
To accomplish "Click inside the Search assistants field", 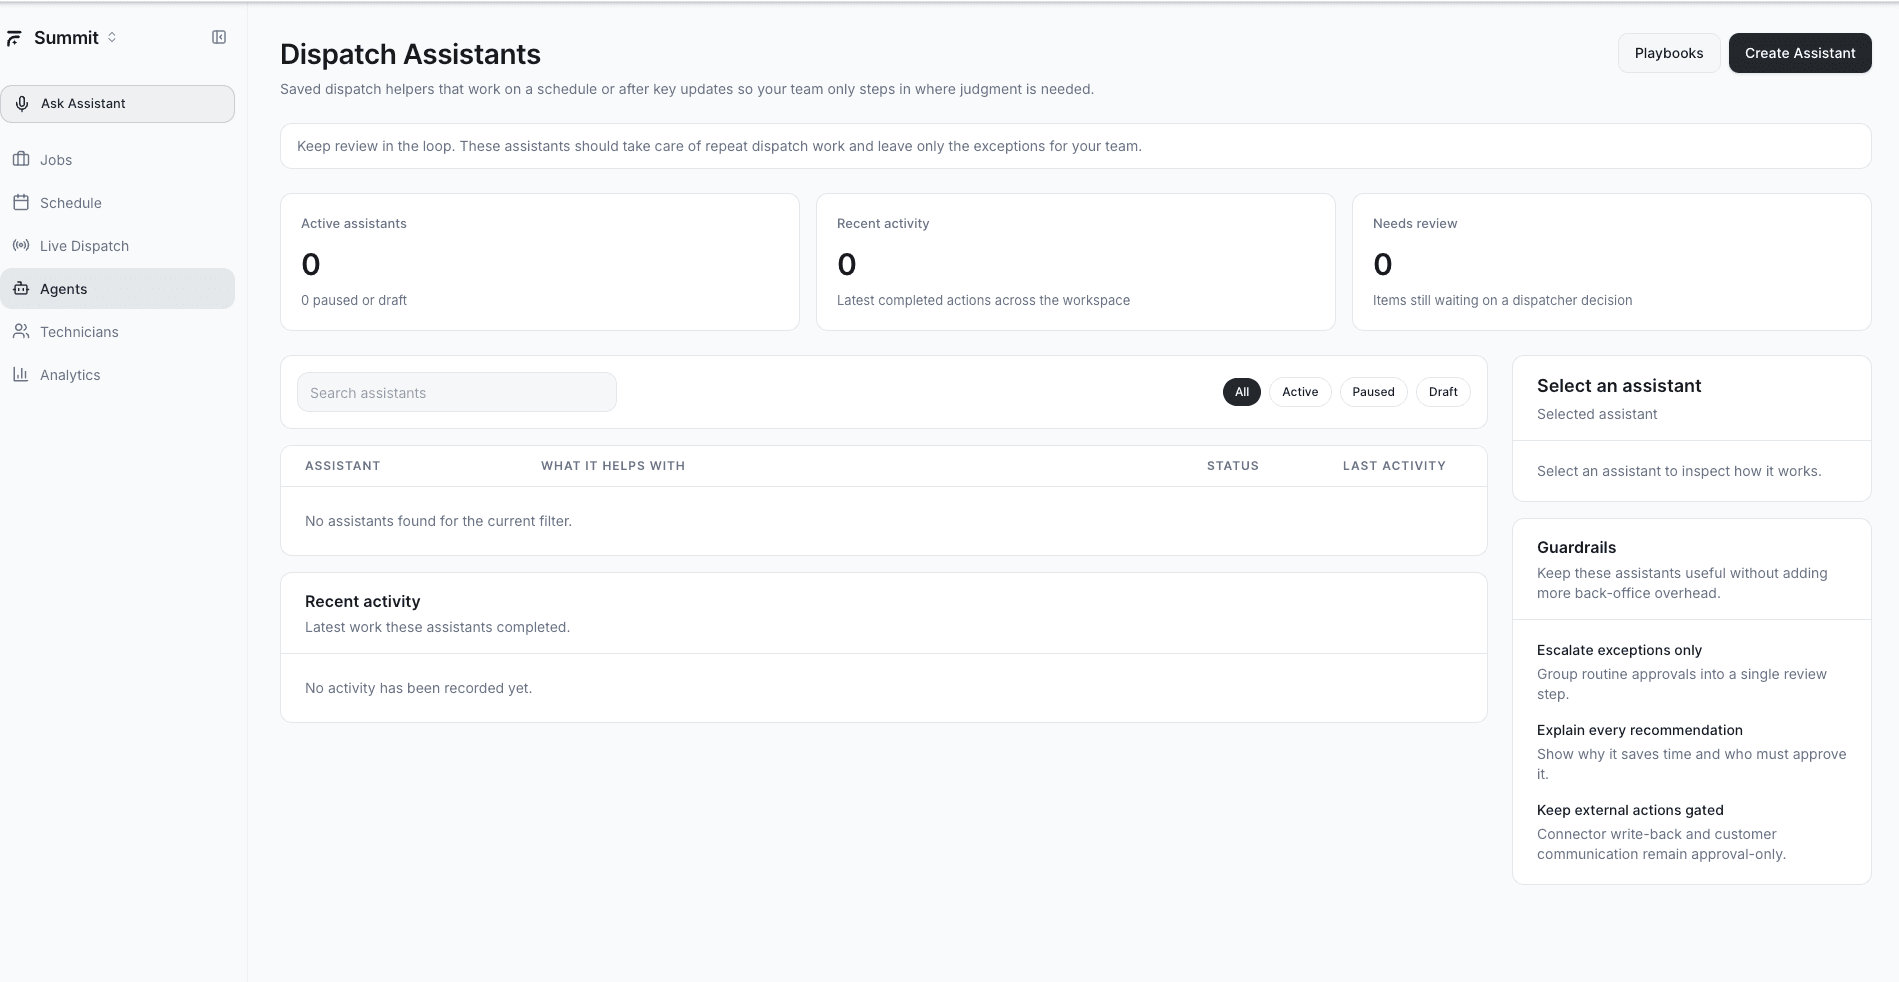I will pos(456,392).
